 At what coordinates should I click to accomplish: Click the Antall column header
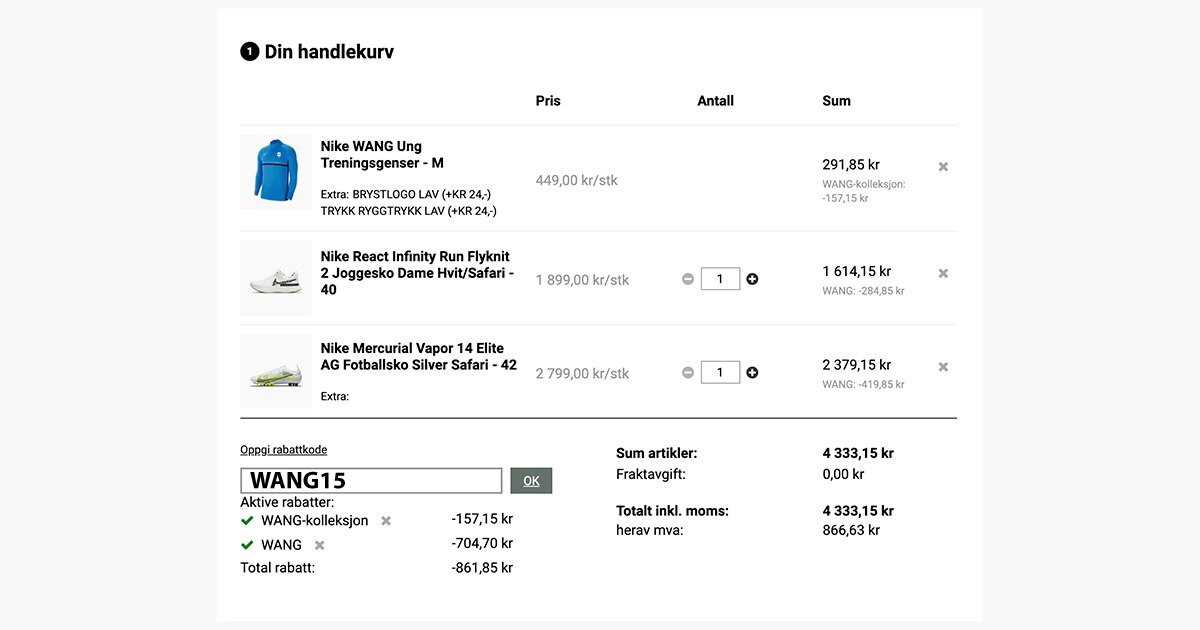[716, 101]
